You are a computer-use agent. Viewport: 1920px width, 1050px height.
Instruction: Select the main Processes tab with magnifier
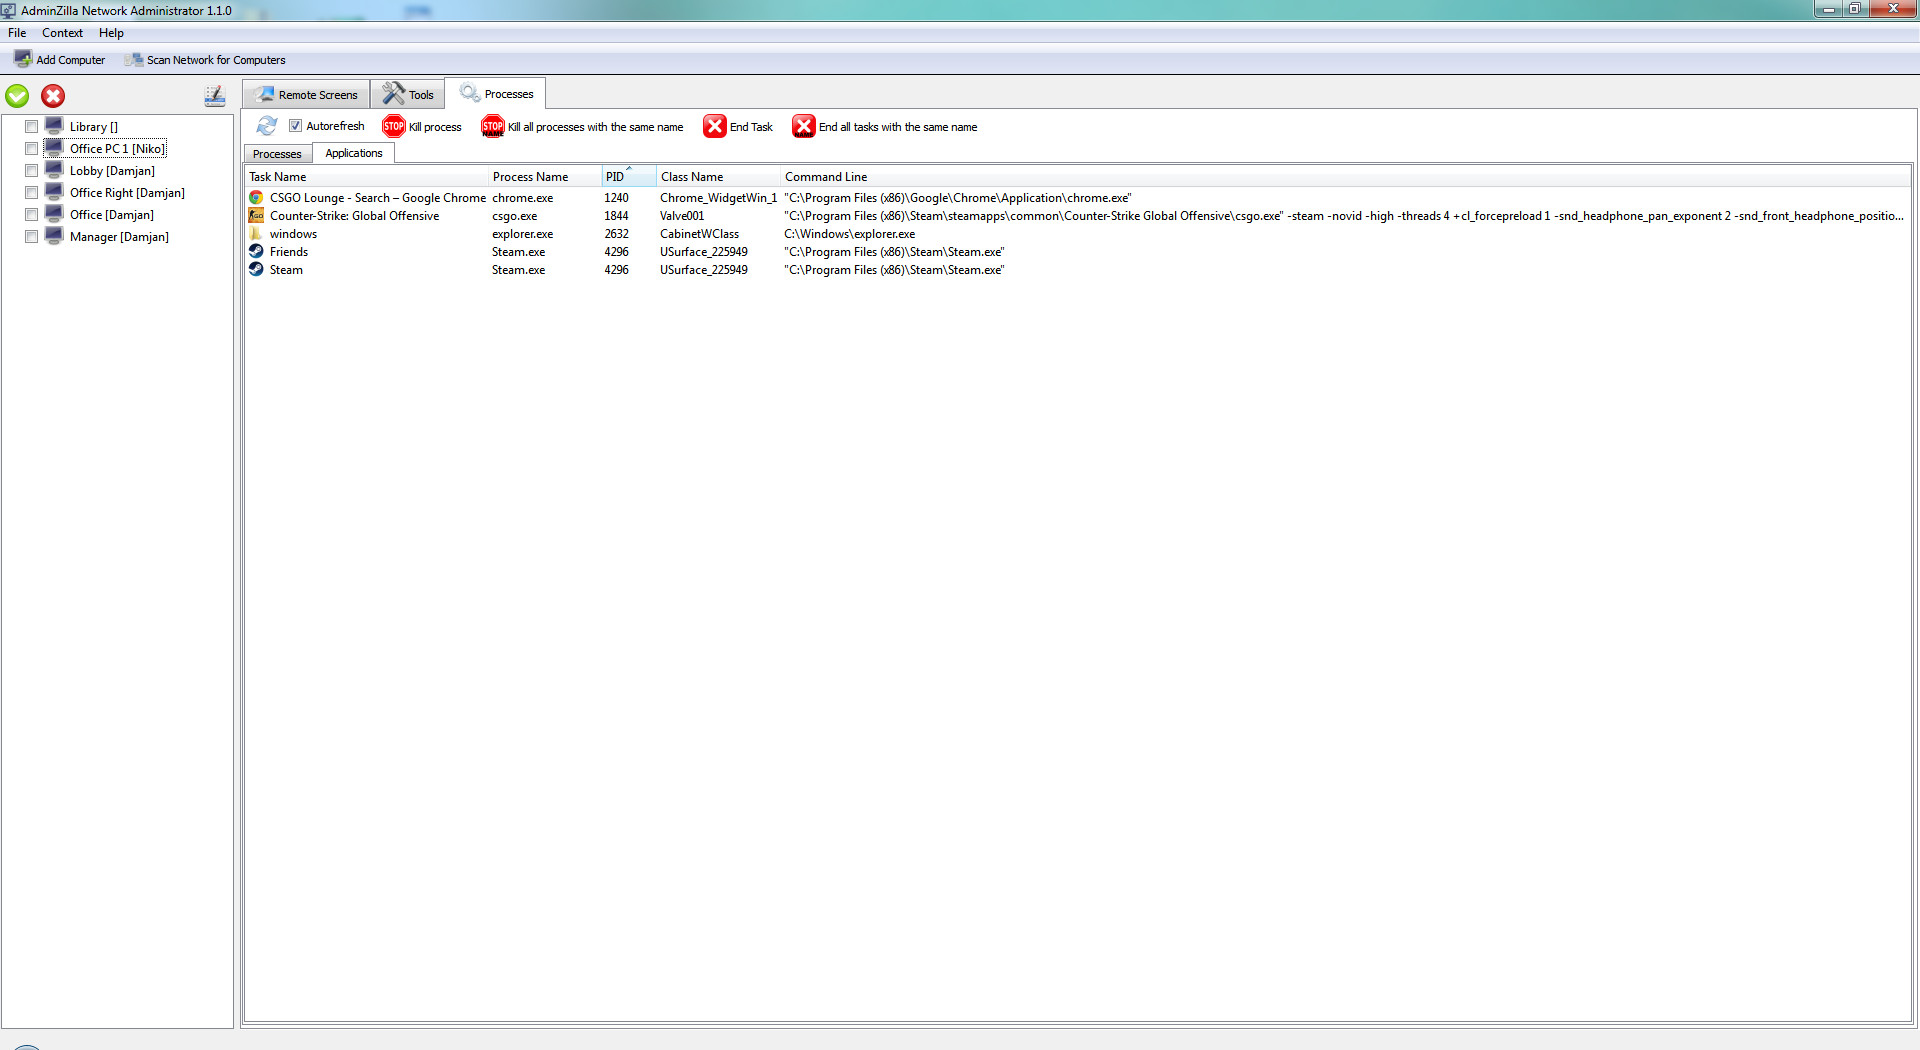[496, 94]
